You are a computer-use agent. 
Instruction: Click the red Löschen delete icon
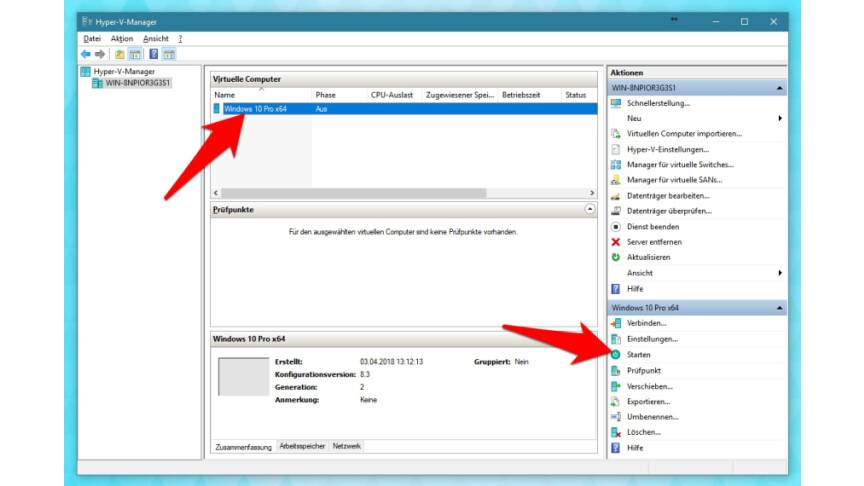coord(616,432)
